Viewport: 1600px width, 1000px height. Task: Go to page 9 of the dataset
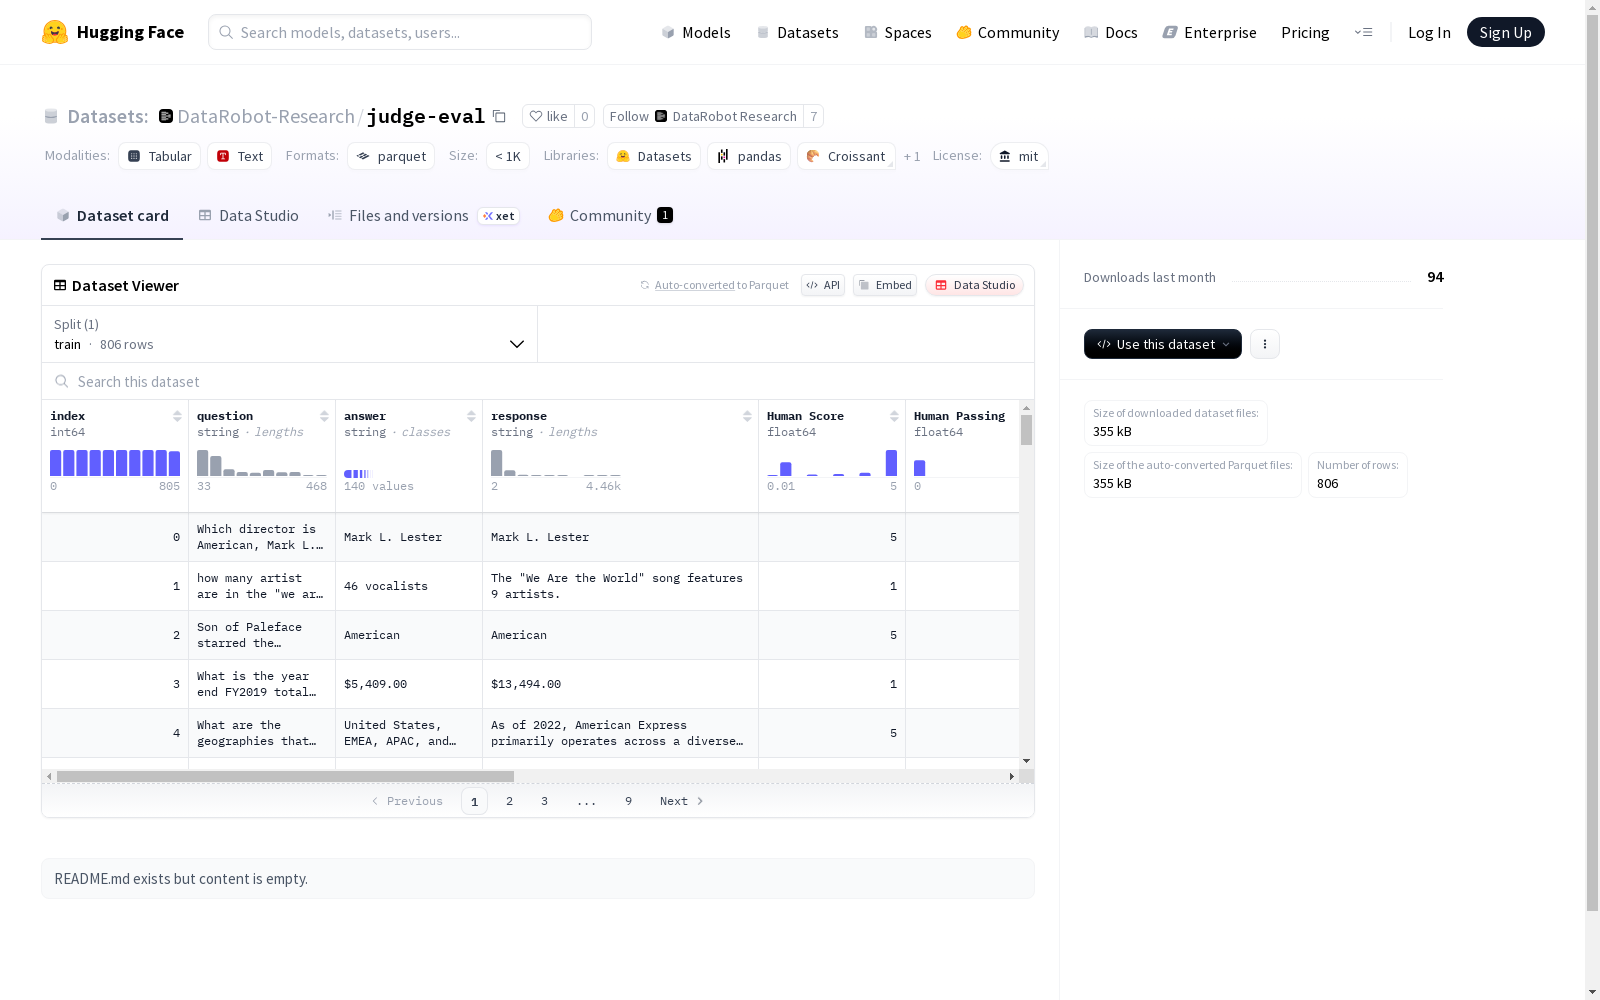(629, 801)
